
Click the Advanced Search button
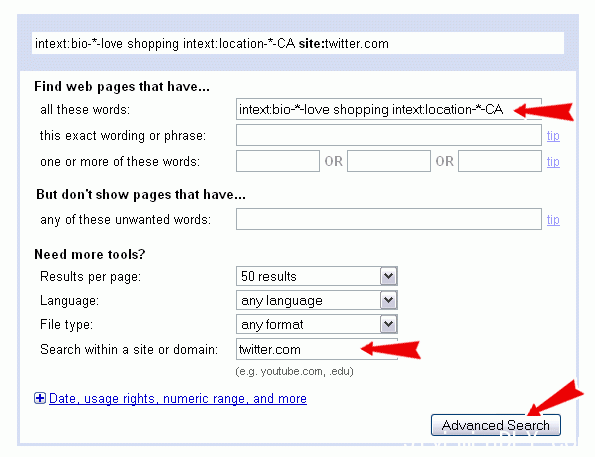(x=496, y=425)
